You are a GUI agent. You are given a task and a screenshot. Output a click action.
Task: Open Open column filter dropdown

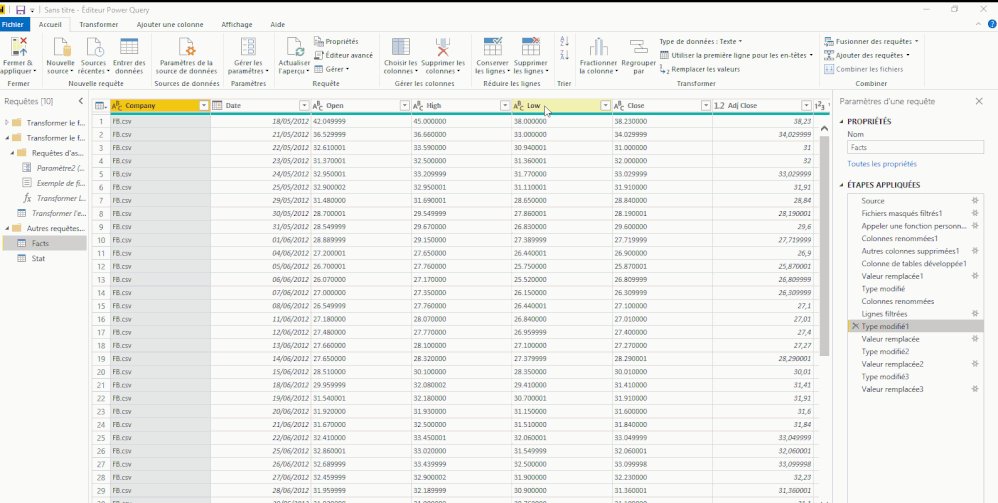404,106
